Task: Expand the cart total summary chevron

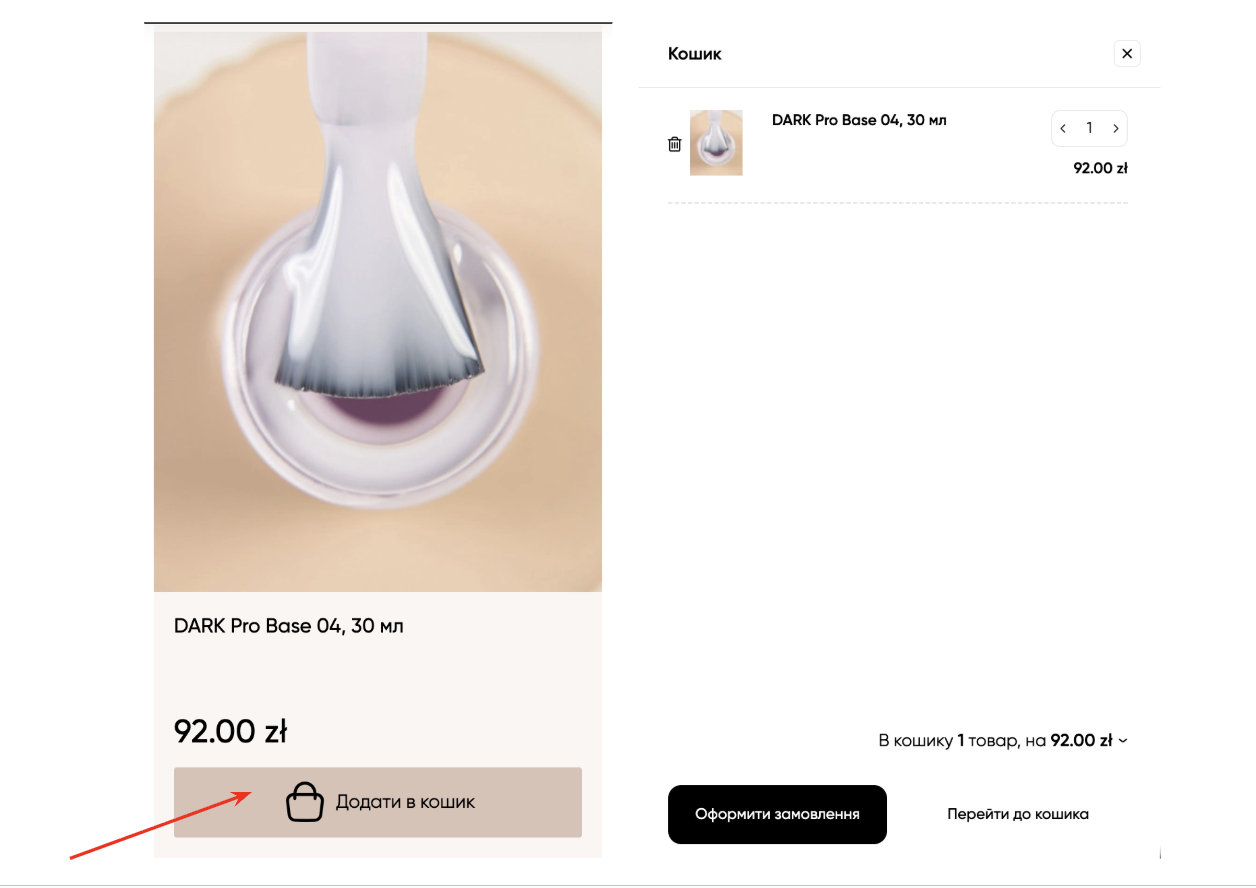Action: pyautogui.click(x=1123, y=741)
